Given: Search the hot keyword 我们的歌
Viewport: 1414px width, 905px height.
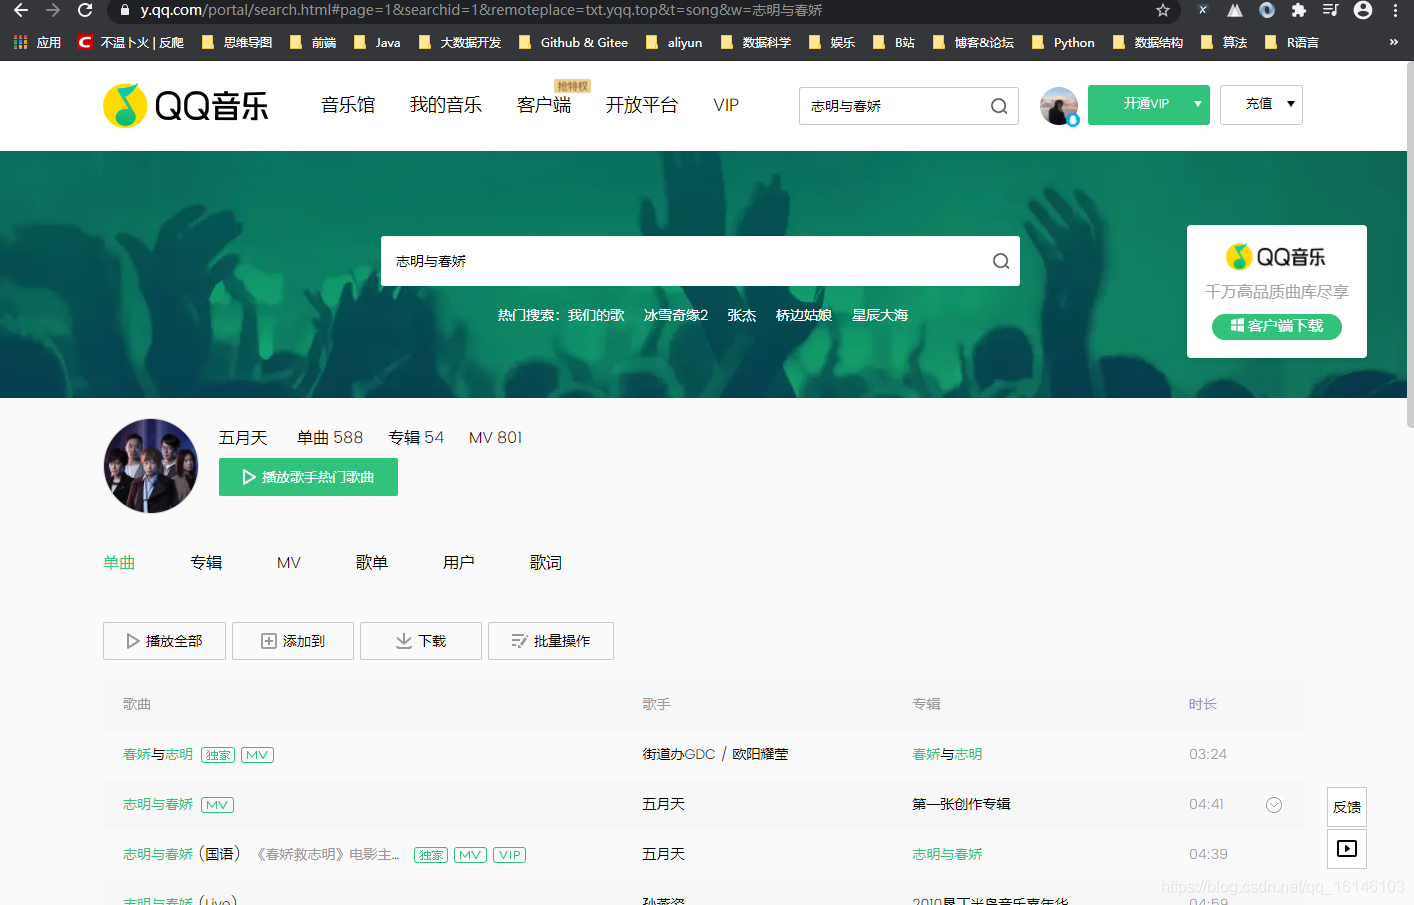Looking at the screenshot, I should pyautogui.click(x=596, y=315).
